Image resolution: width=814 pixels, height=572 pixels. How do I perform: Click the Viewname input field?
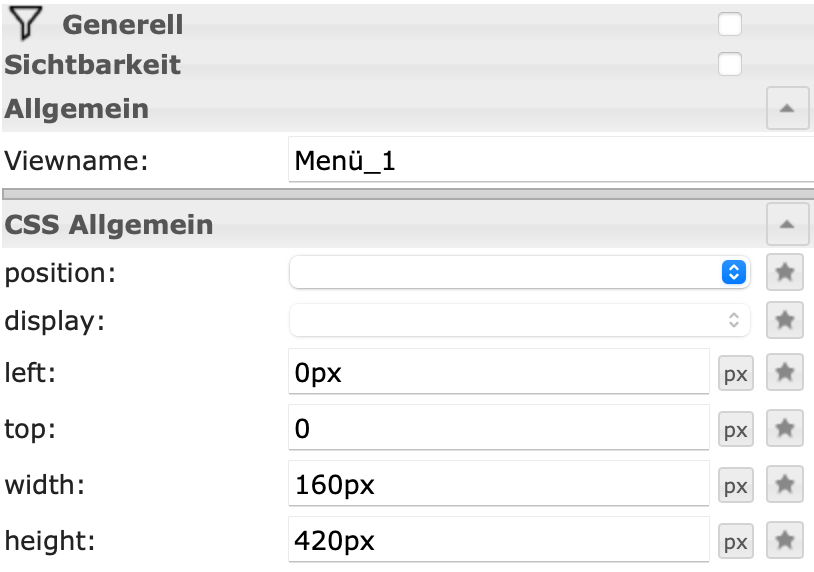click(550, 161)
